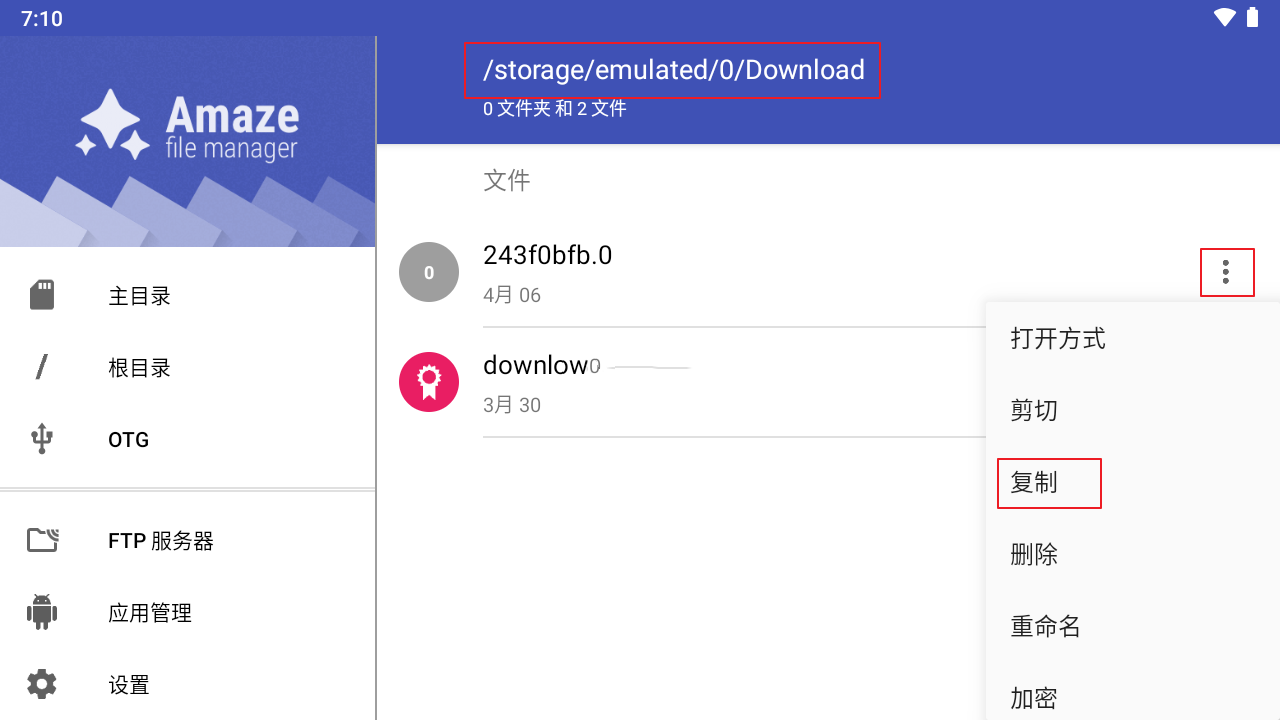Click the USB icon beside OTG

[42, 440]
